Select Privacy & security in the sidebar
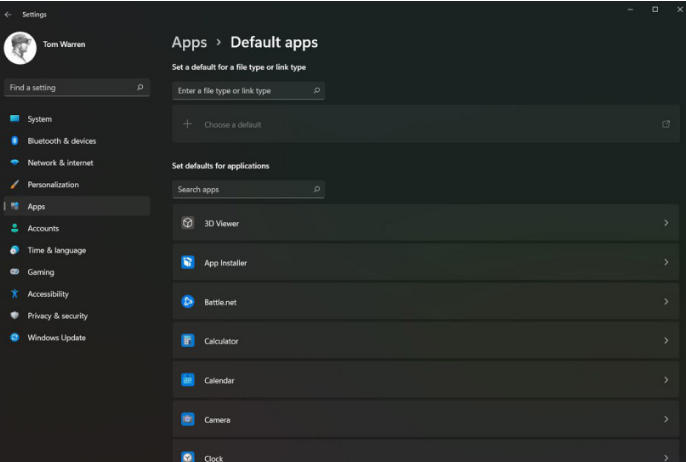 57,316
